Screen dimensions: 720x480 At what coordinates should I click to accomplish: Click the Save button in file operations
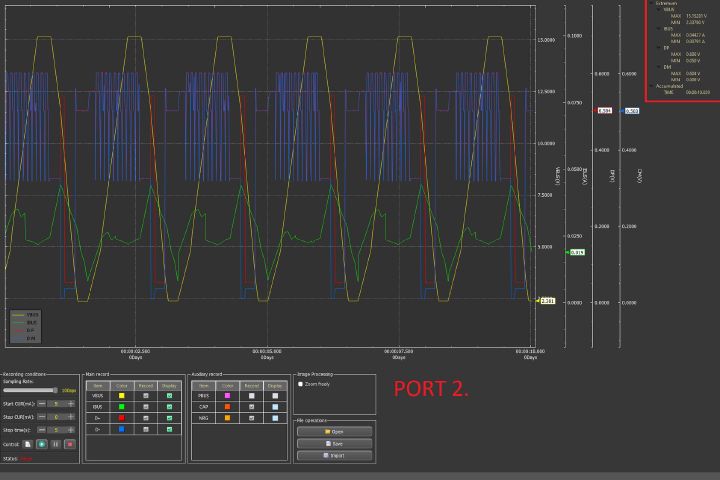(334, 443)
